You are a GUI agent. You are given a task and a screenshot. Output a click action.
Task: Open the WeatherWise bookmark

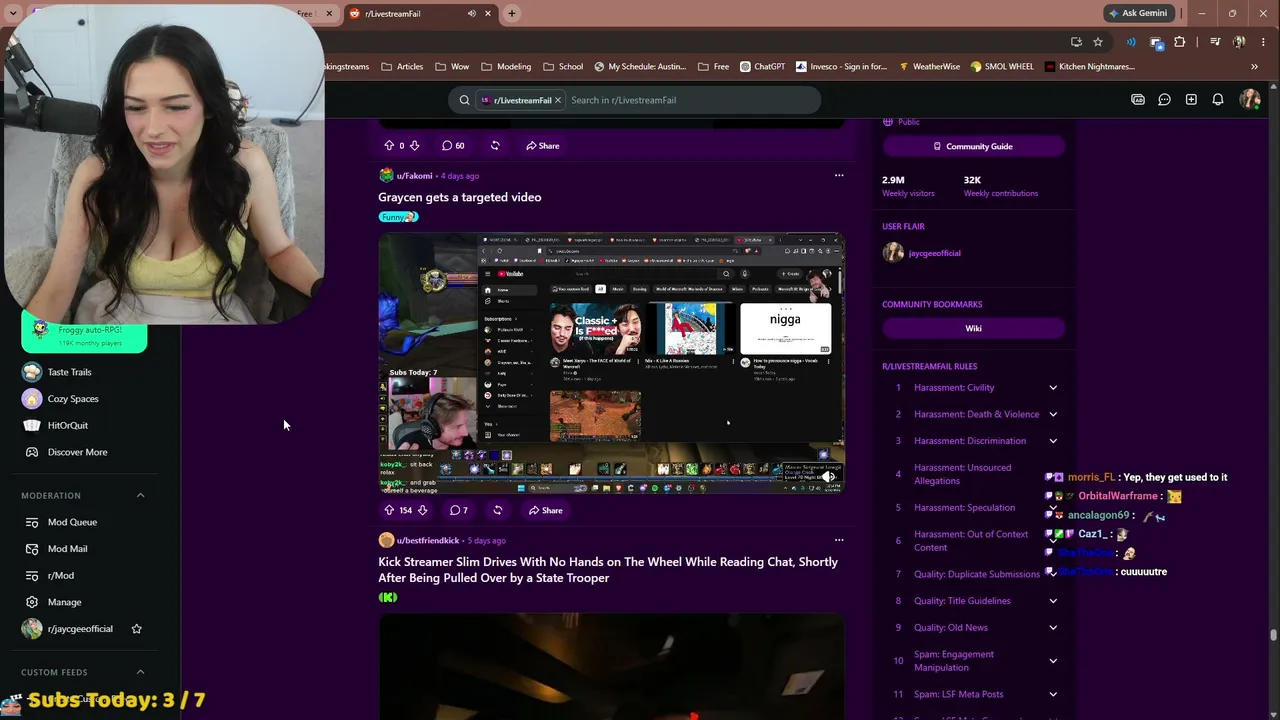[929, 67]
